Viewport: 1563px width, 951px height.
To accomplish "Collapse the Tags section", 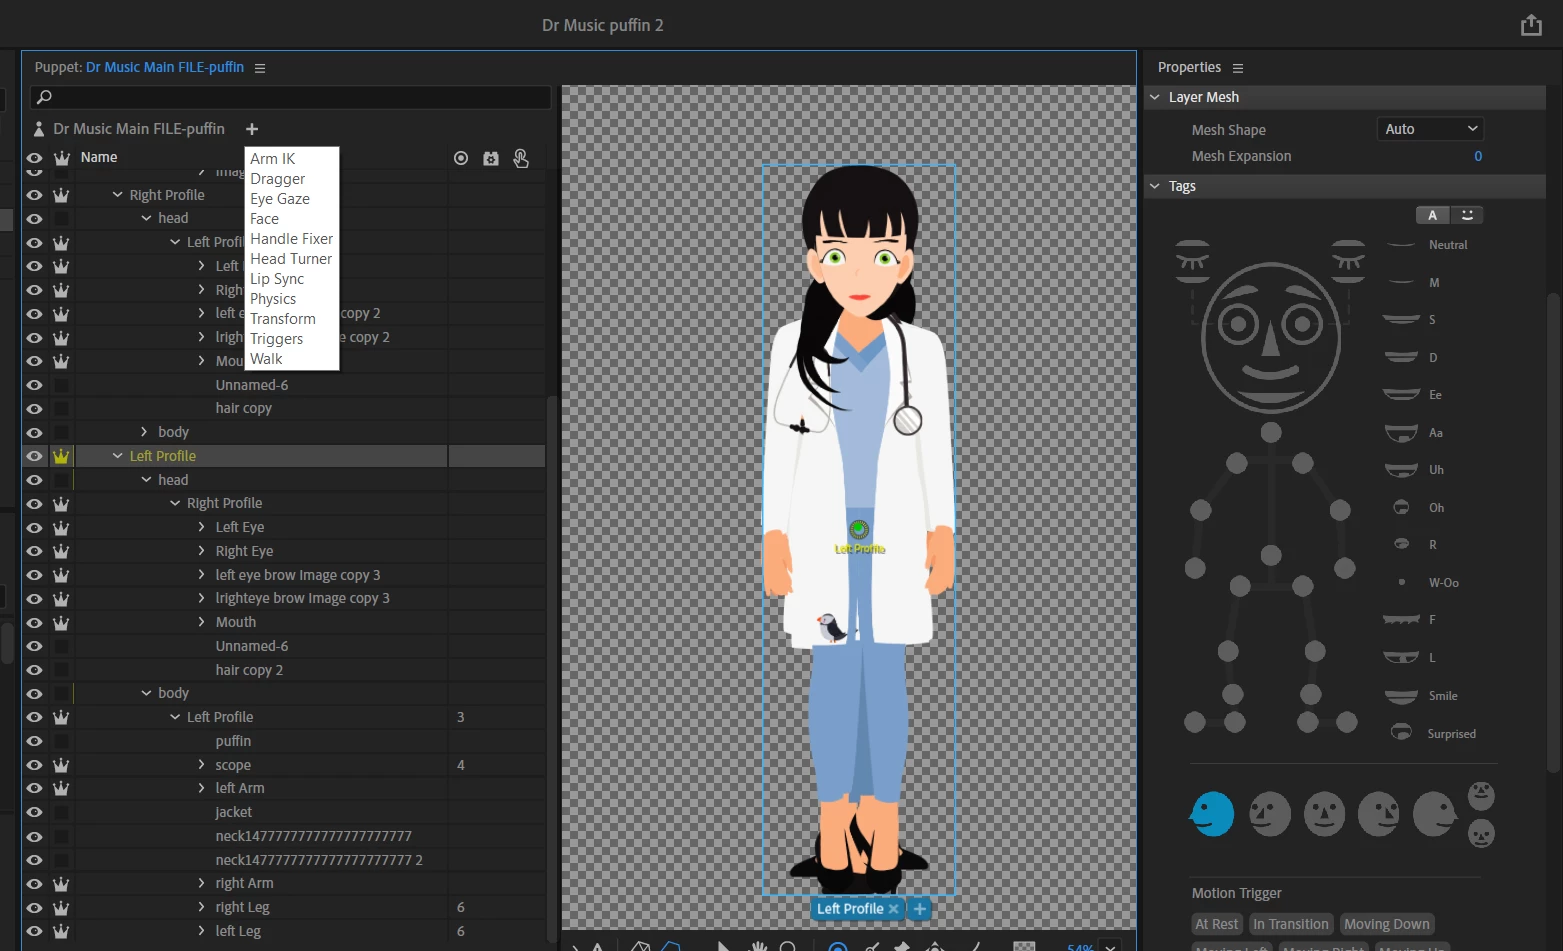I will coord(1155,186).
